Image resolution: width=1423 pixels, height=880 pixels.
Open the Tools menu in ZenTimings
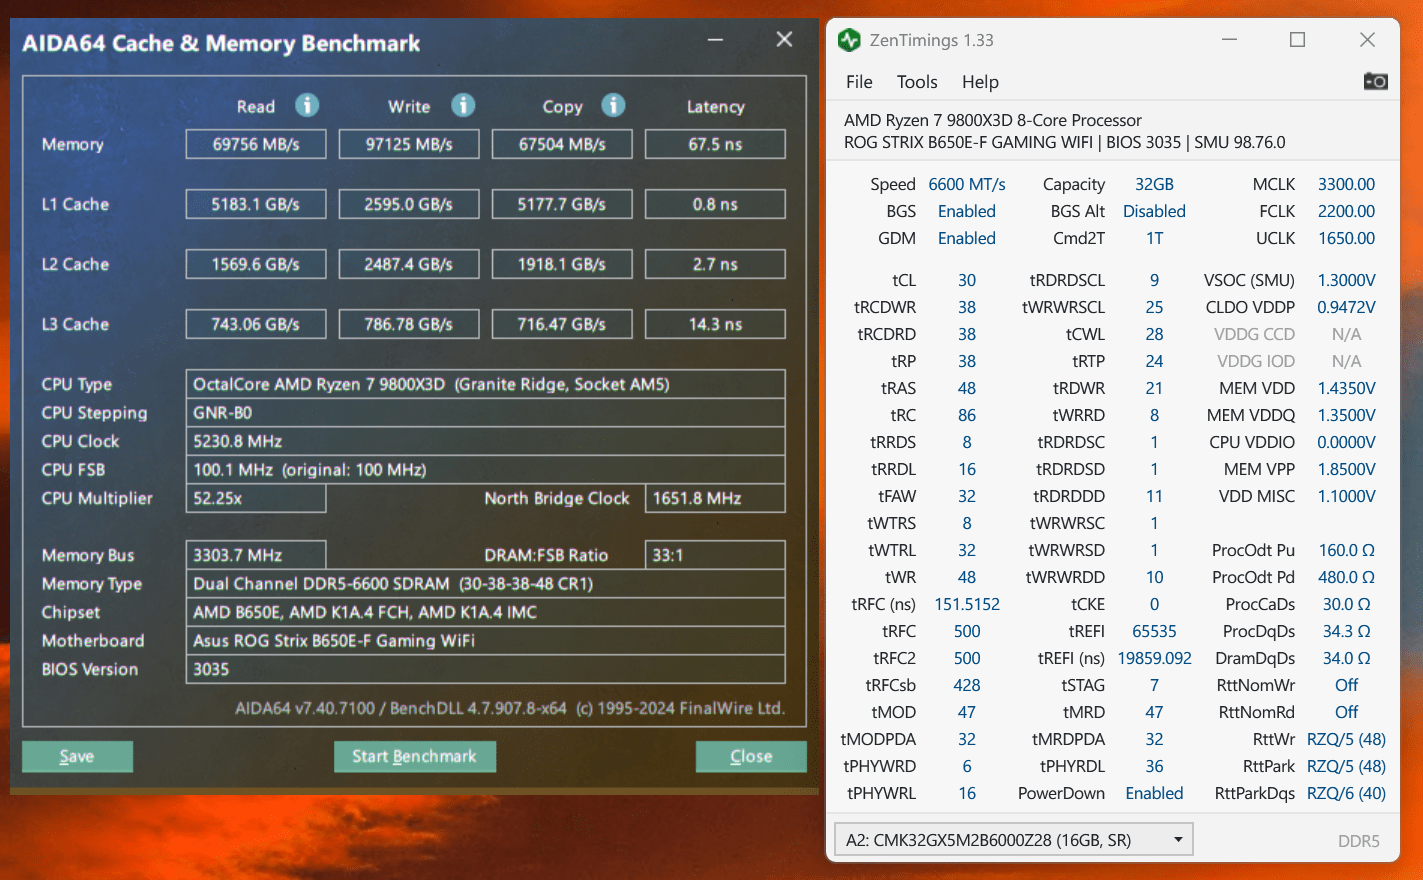[917, 82]
